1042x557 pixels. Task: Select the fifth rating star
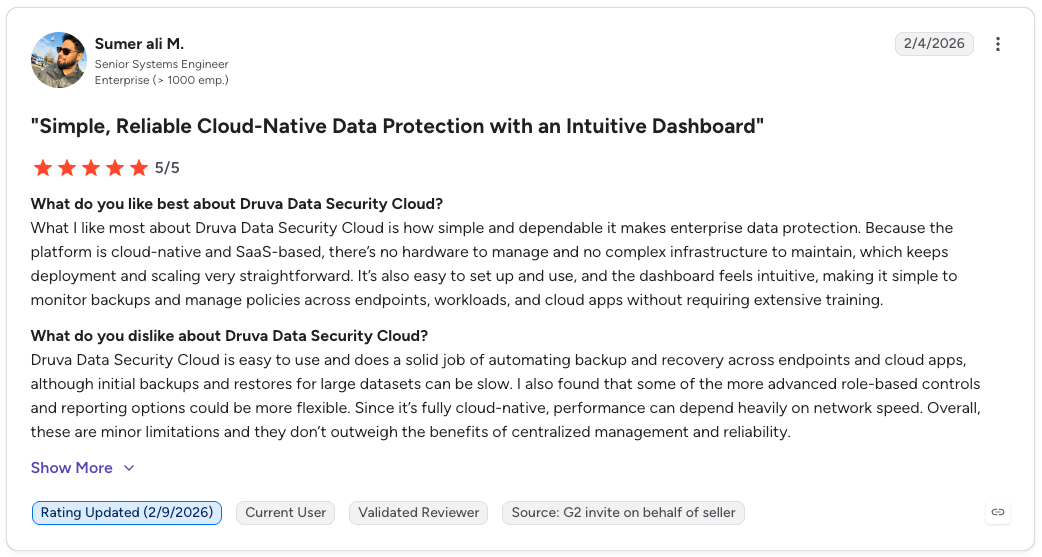tap(139, 167)
